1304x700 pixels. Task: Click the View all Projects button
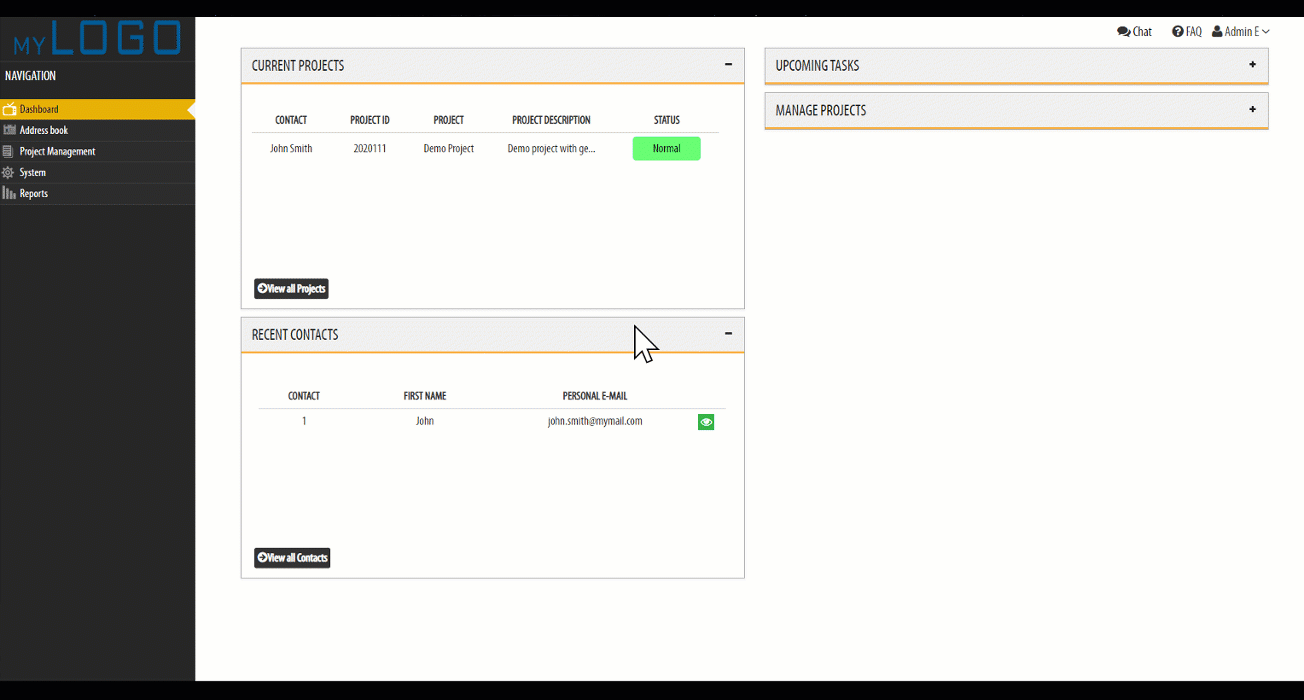click(x=291, y=288)
